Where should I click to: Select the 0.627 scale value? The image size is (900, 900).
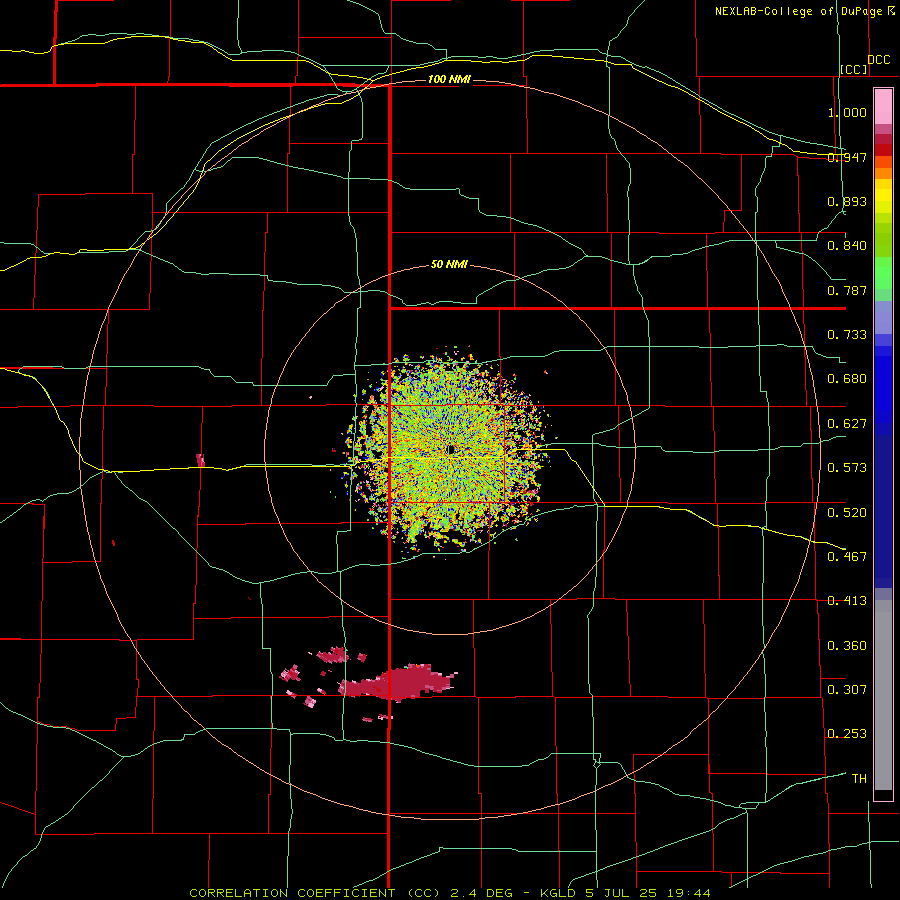pyautogui.click(x=847, y=424)
